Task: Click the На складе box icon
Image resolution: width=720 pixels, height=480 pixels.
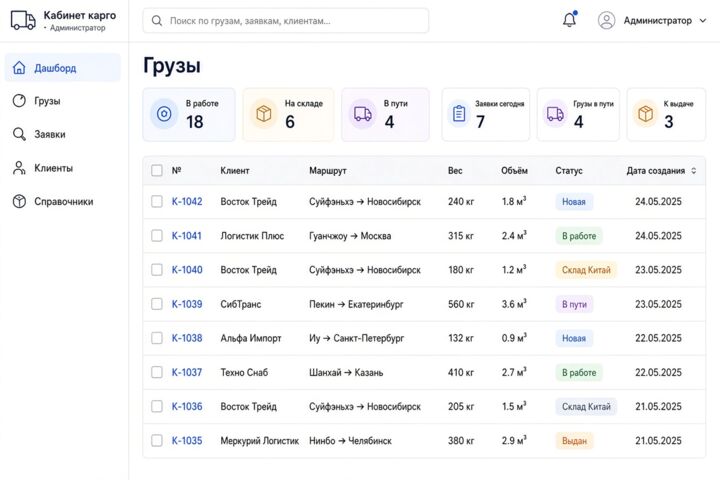Action: 264,114
